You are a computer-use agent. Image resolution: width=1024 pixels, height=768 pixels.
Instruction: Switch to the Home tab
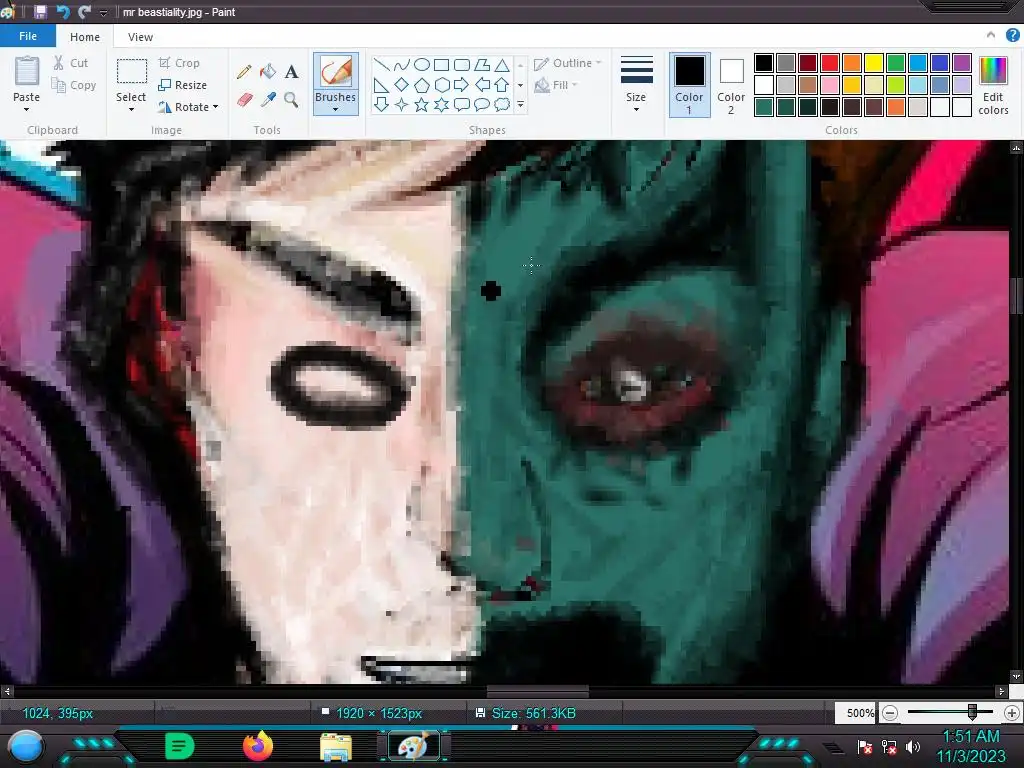click(85, 37)
